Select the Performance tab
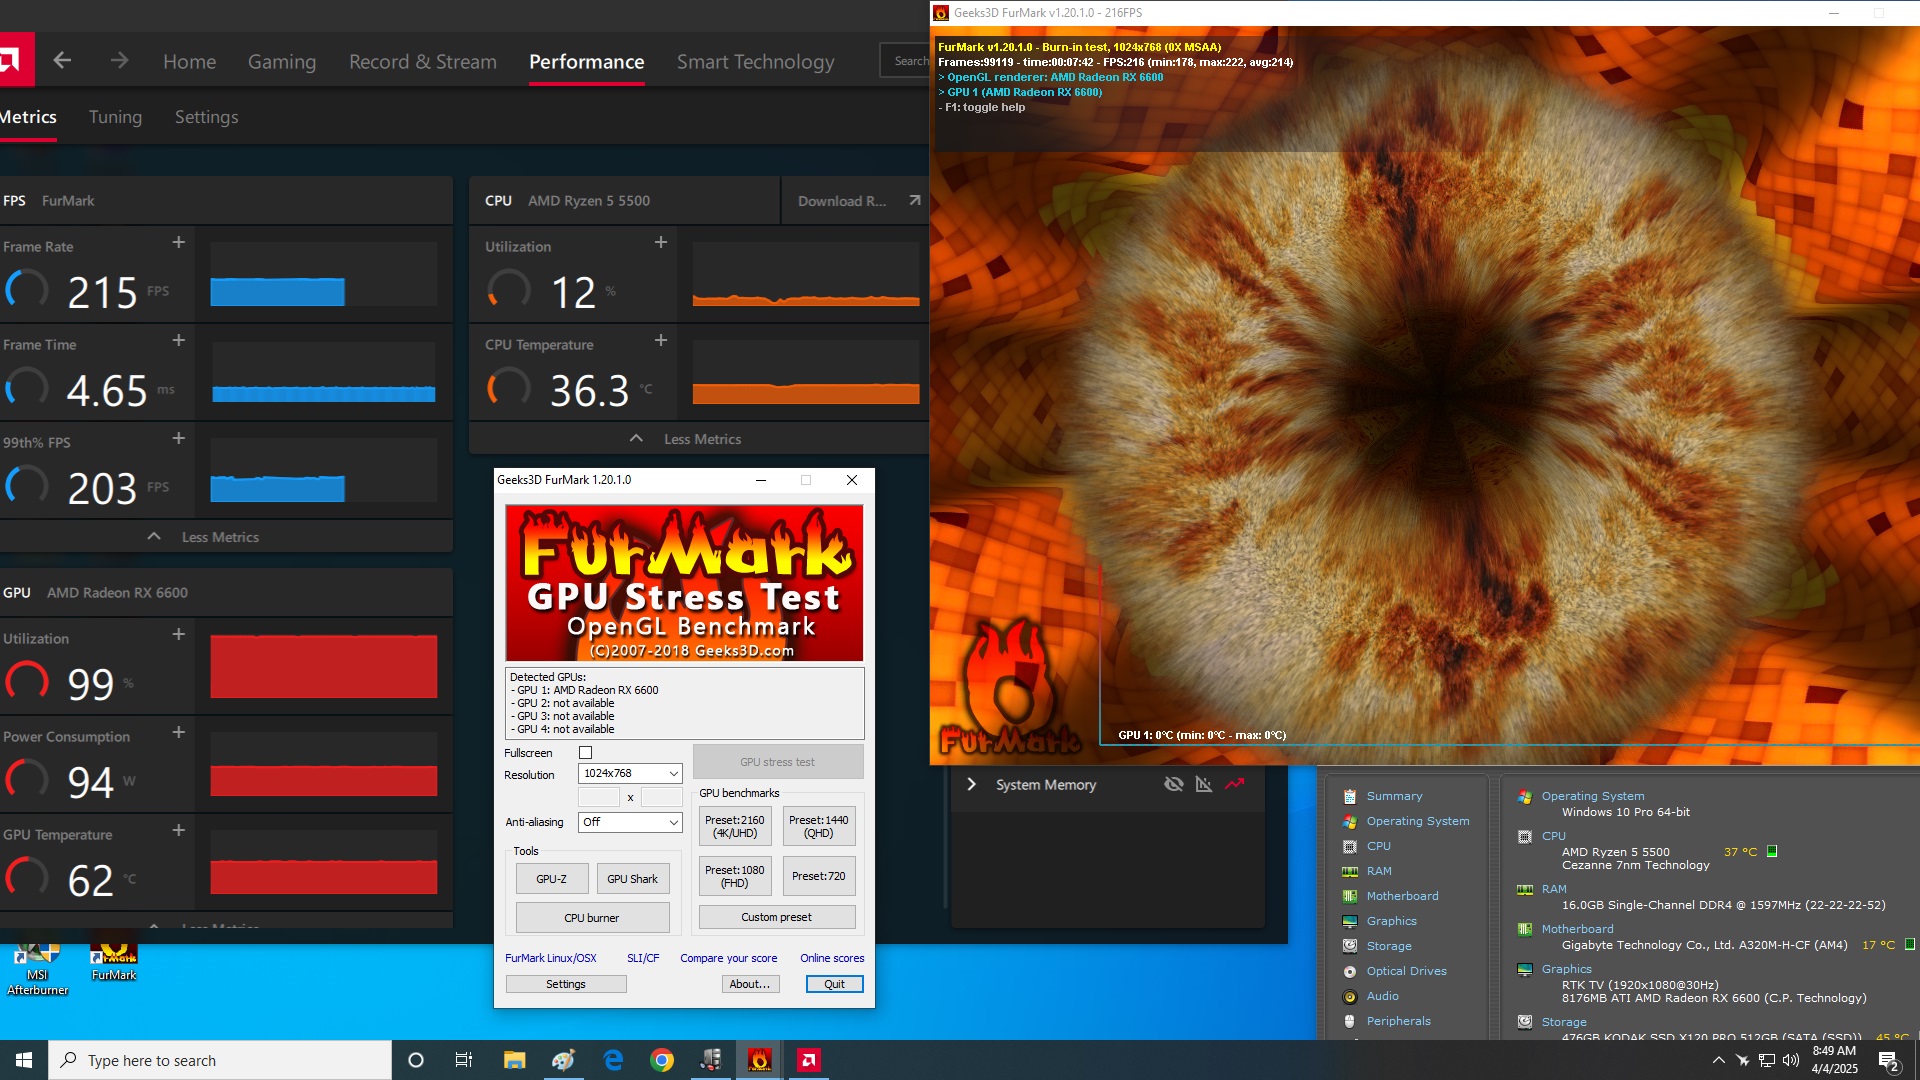 [586, 61]
